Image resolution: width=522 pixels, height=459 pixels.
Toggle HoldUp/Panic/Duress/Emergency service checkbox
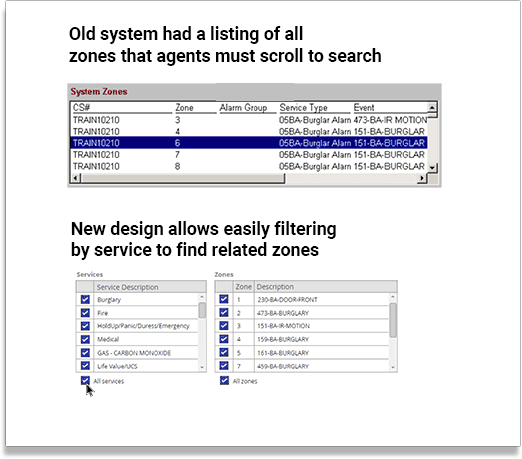85,326
